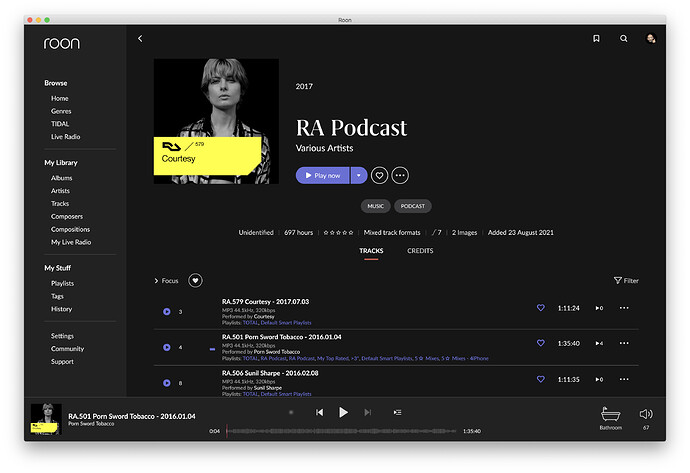Click Various Artists link
Viewport: 690px width, 473px height.
click(x=324, y=148)
